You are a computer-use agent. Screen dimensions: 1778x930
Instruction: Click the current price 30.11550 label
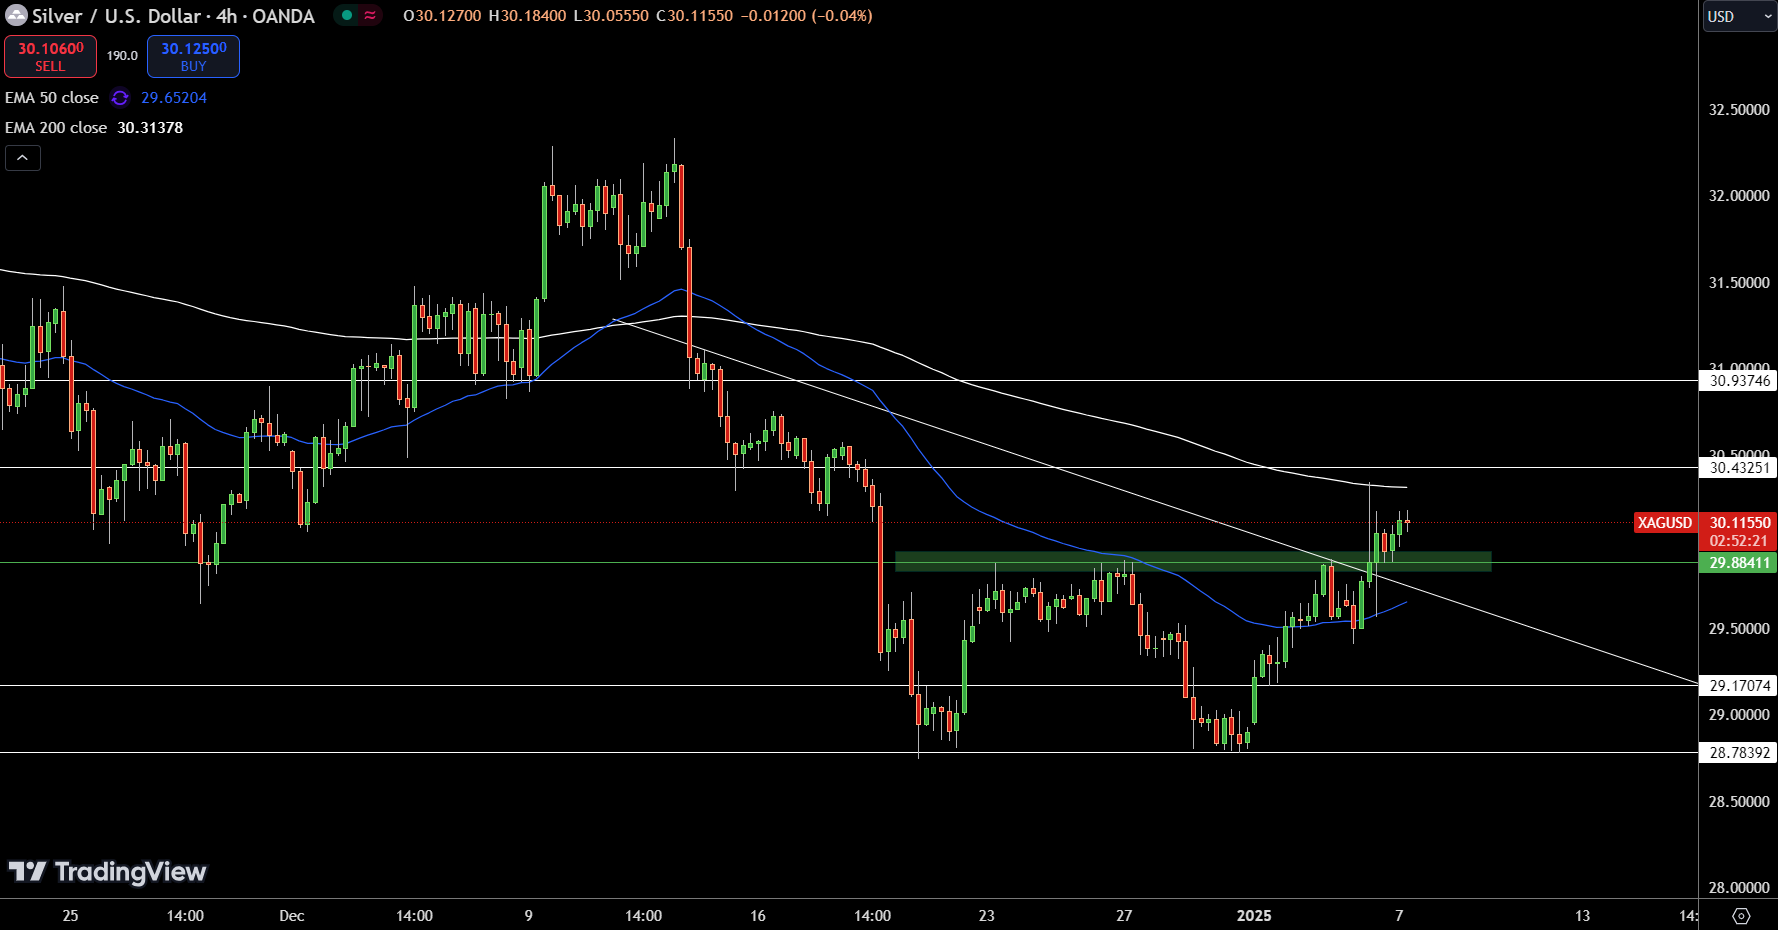(x=1739, y=523)
